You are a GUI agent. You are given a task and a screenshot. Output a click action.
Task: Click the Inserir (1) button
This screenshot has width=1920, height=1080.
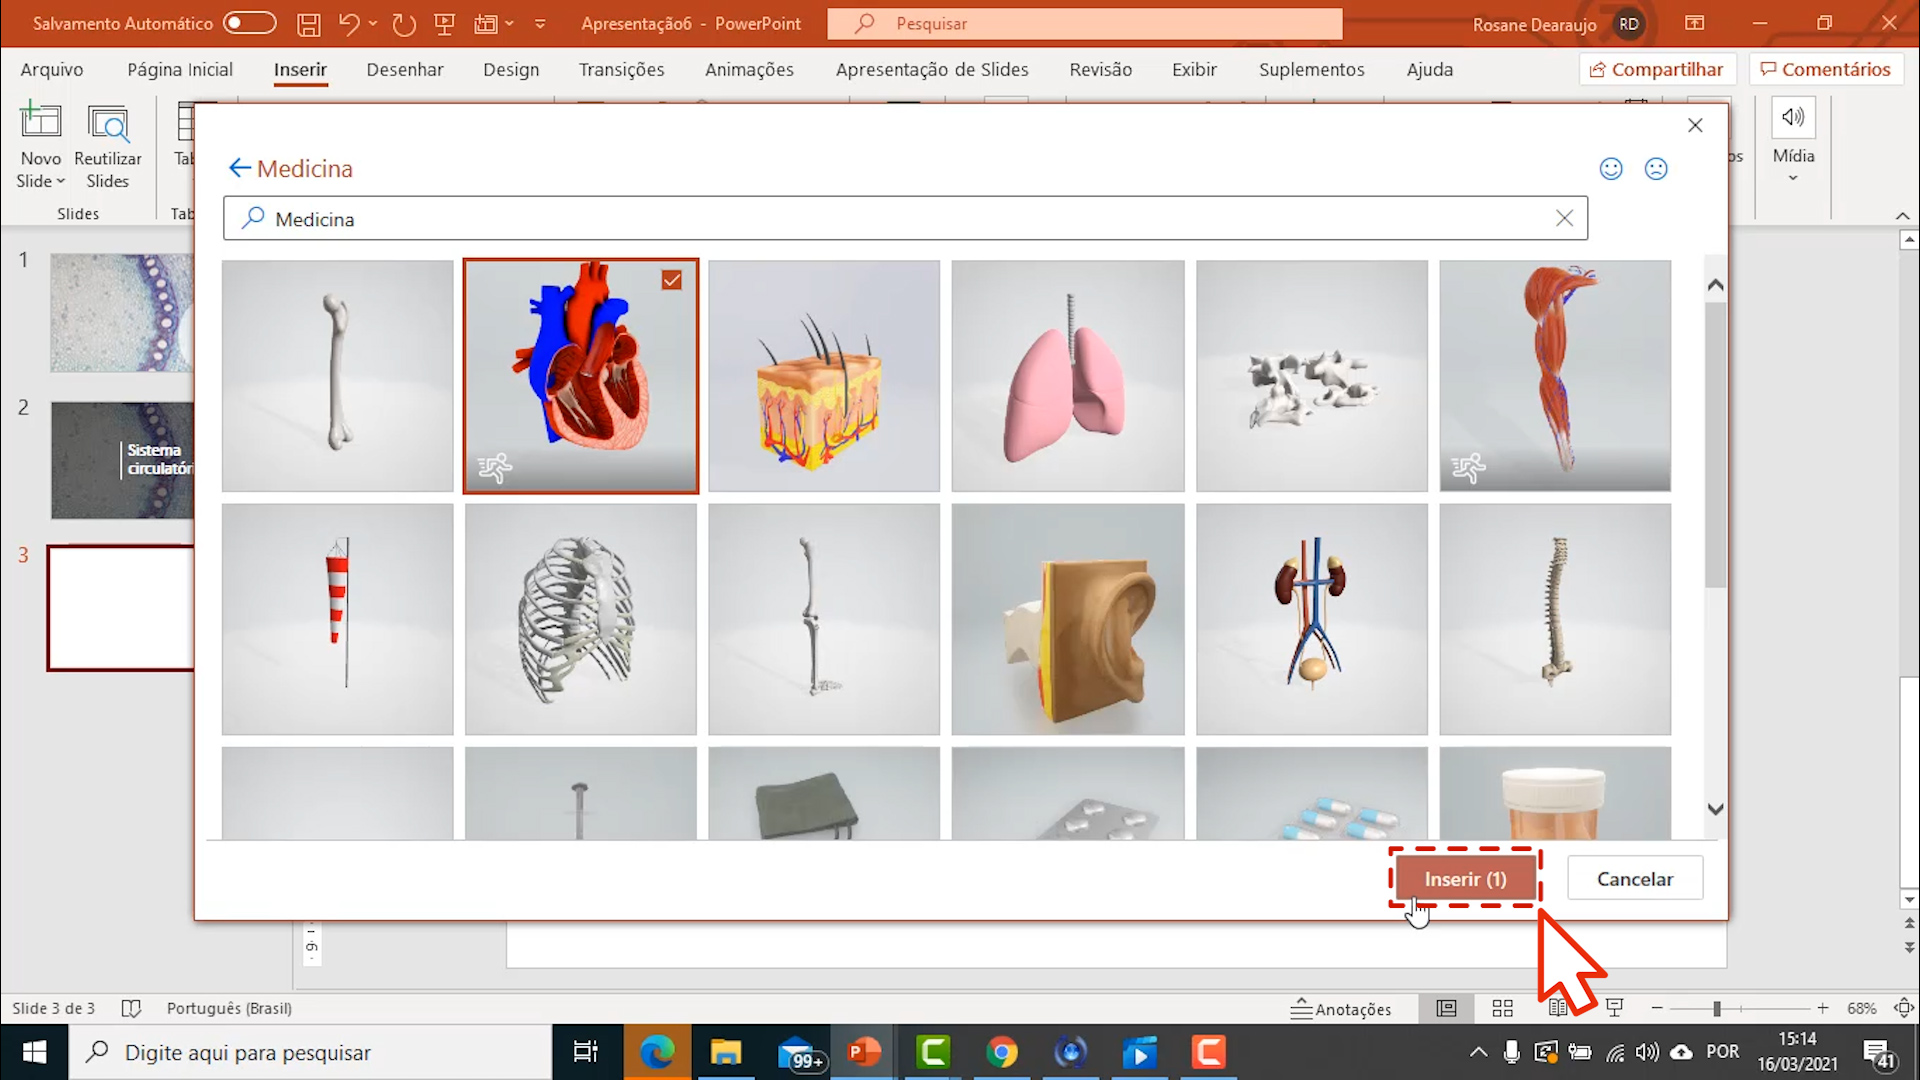pyautogui.click(x=1464, y=878)
